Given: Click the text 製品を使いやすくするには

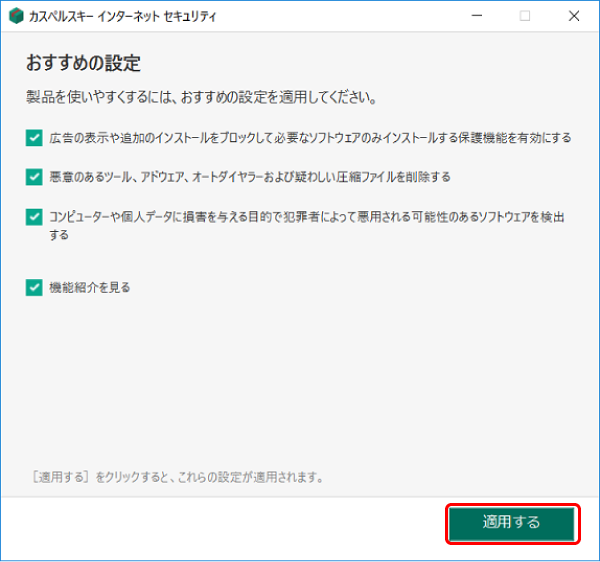Looking at the screenshot, I should 98,97.
